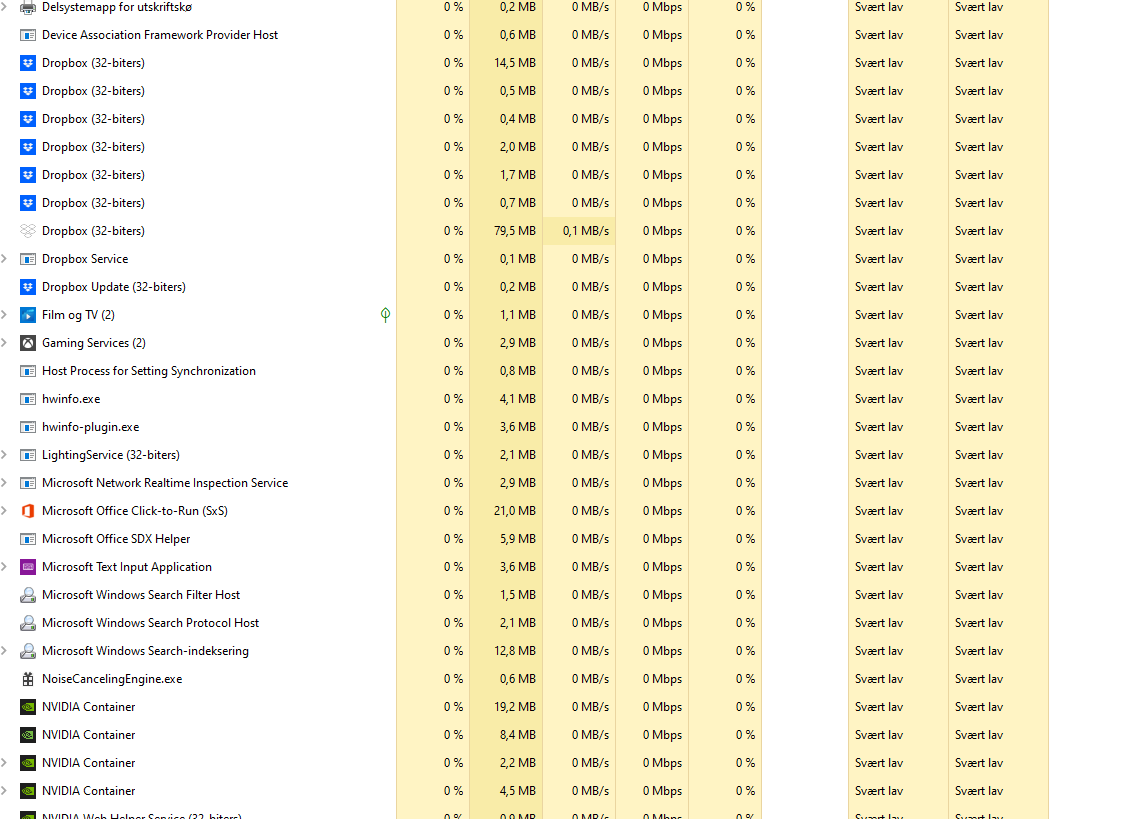Click the Host Process for Setting Synchronization icon
Screen dimensions: 1137x819
point(28,371)
